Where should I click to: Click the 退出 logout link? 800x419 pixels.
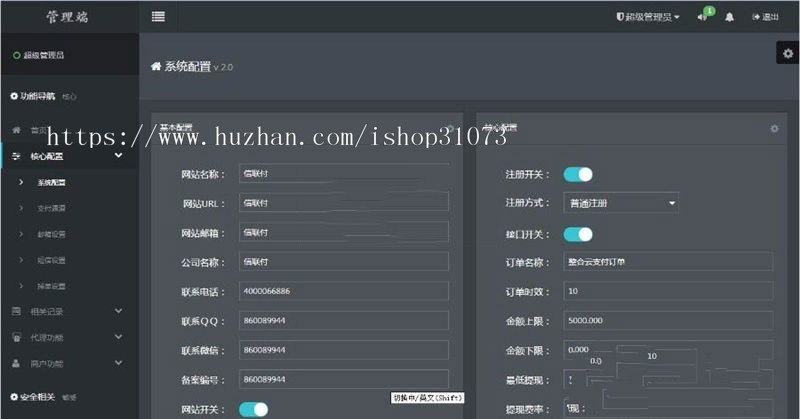765,17
